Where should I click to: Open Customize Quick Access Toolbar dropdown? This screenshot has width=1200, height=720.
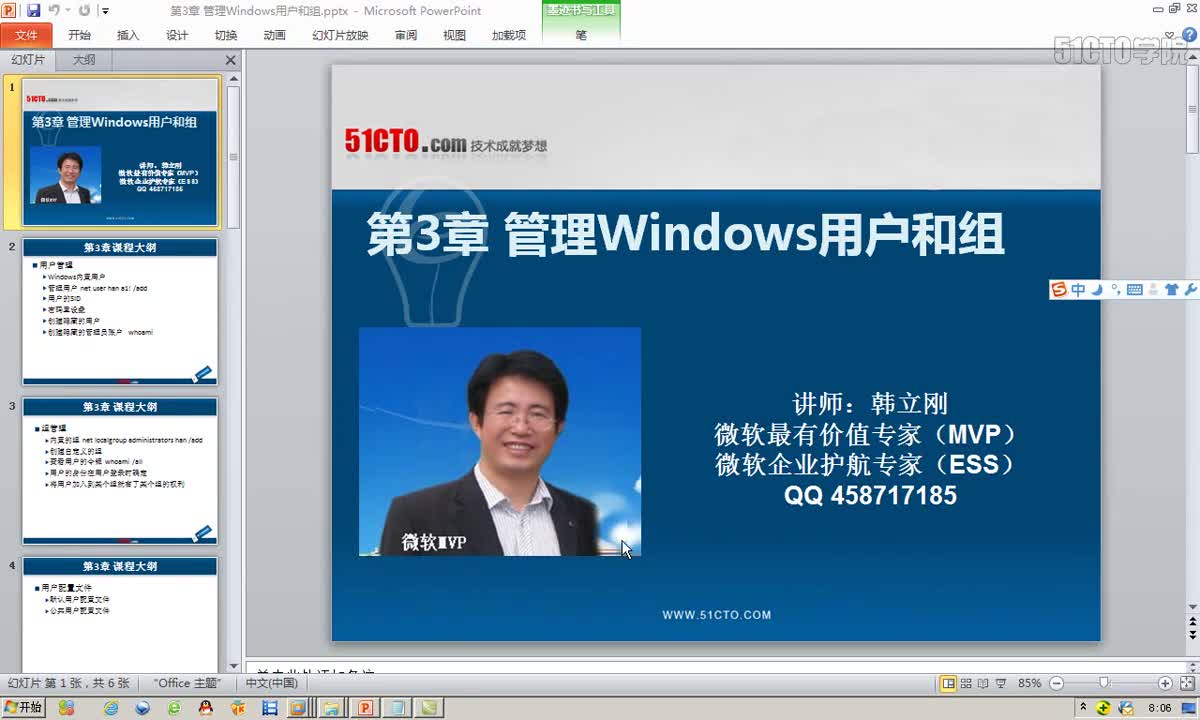coord(106,11)
